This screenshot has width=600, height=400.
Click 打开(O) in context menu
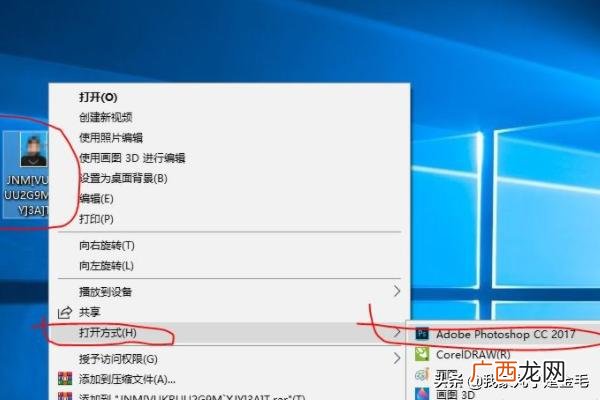(98, 97)
